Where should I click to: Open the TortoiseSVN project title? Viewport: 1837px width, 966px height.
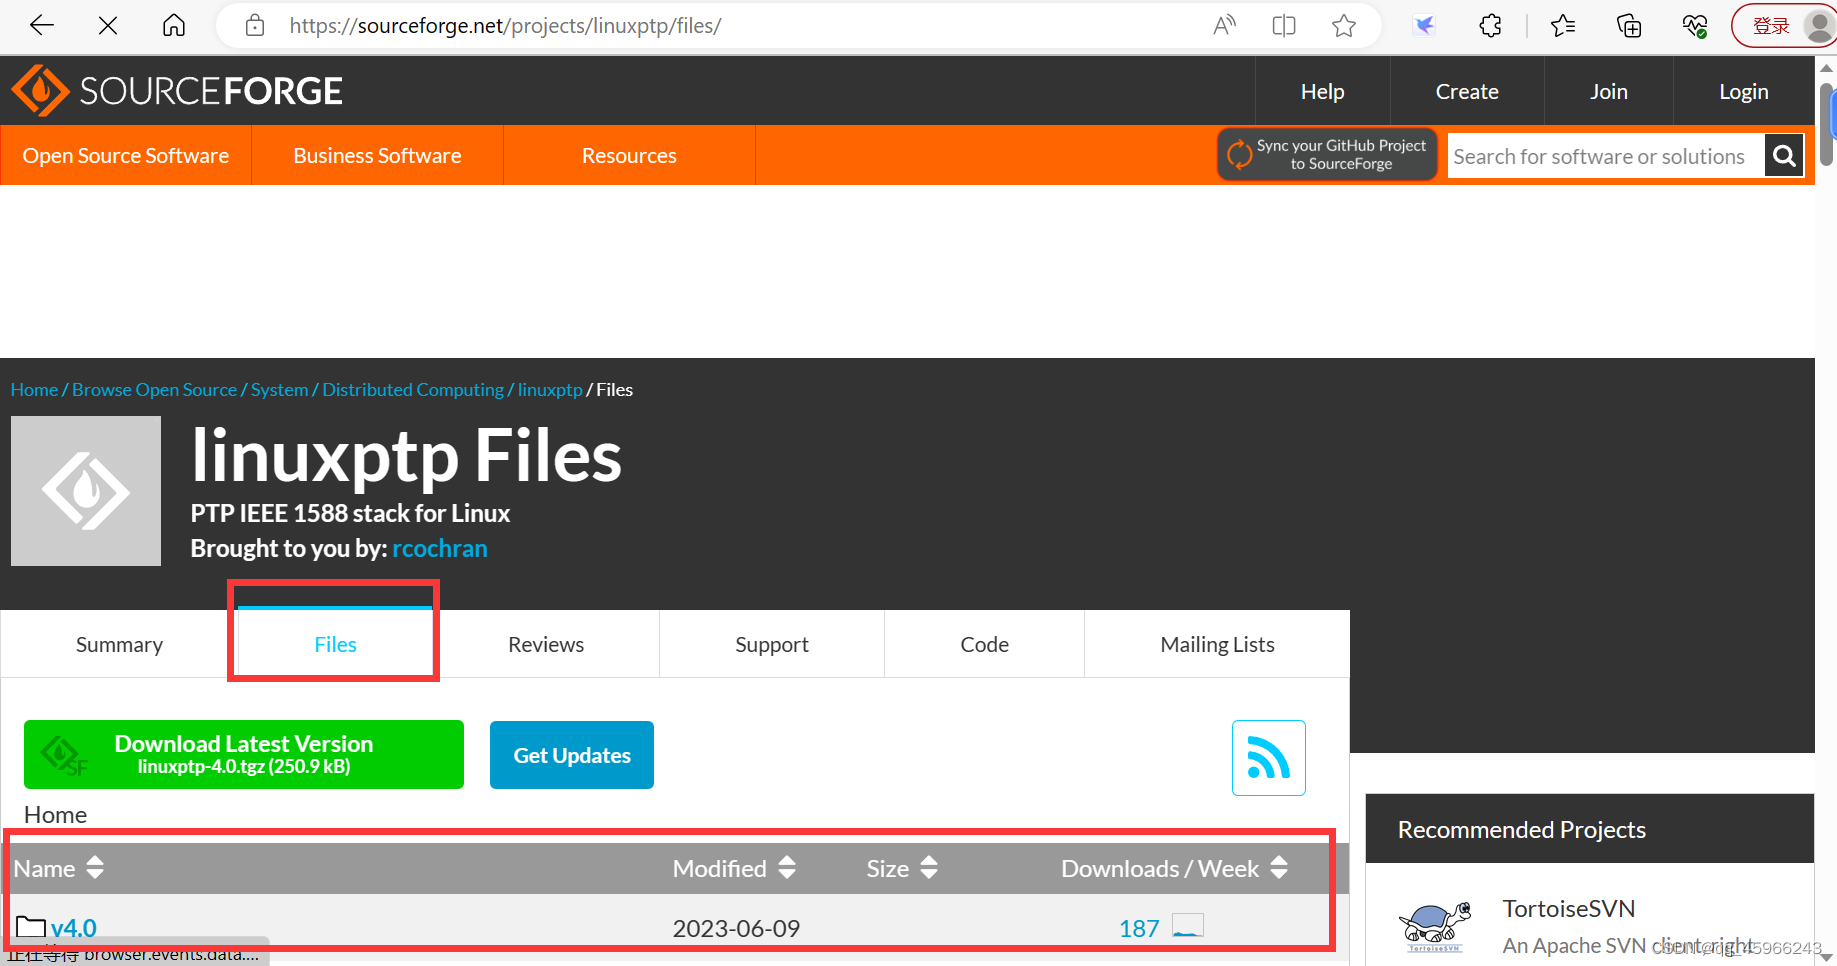pos(1568,908)
